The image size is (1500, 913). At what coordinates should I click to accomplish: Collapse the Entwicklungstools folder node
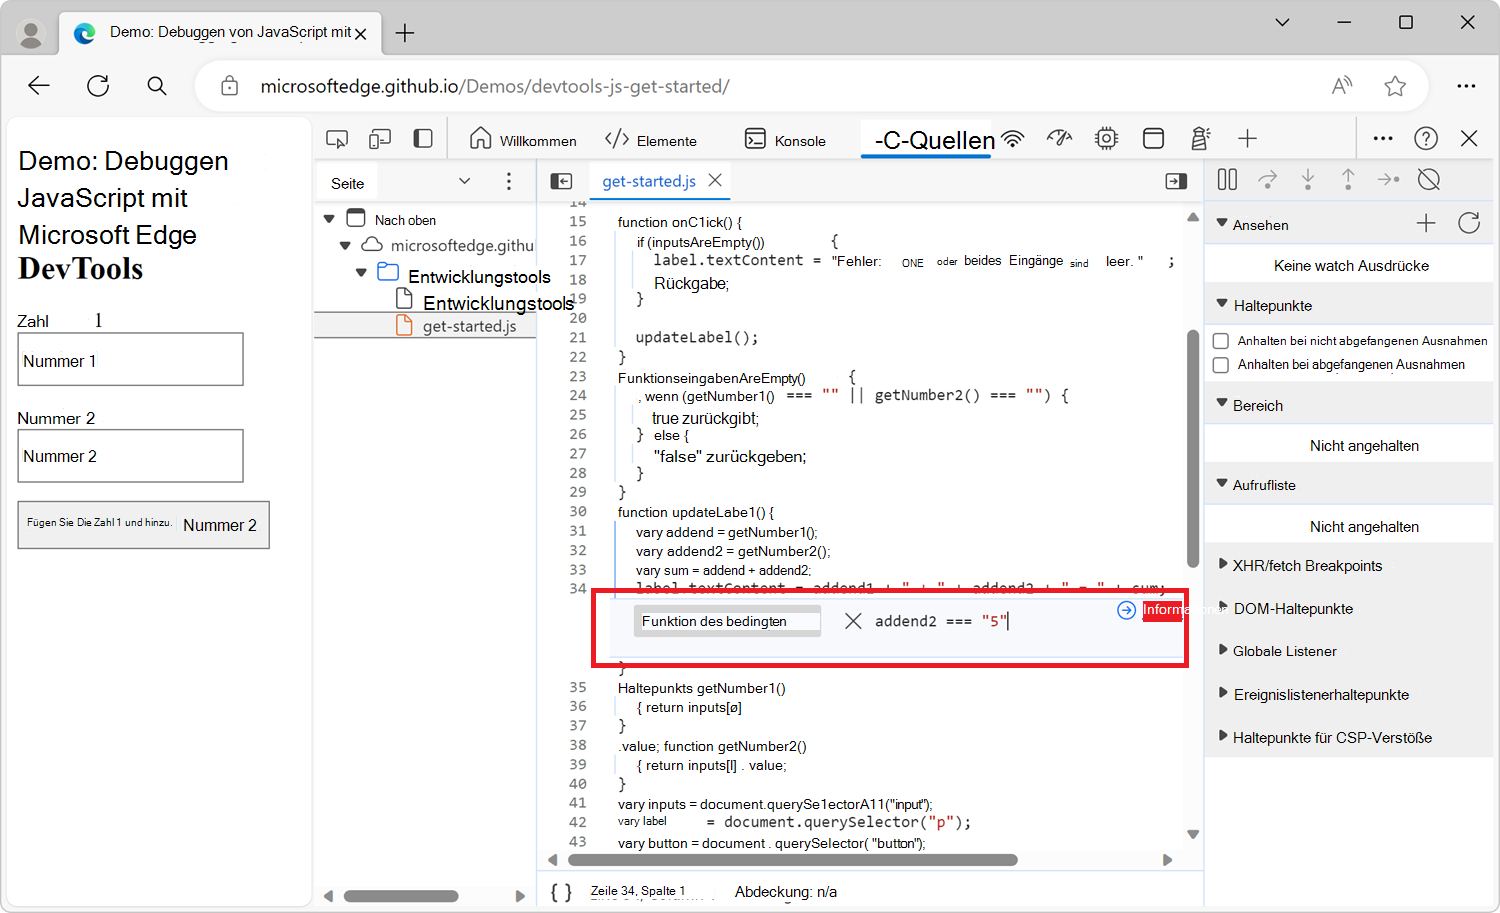361,272
